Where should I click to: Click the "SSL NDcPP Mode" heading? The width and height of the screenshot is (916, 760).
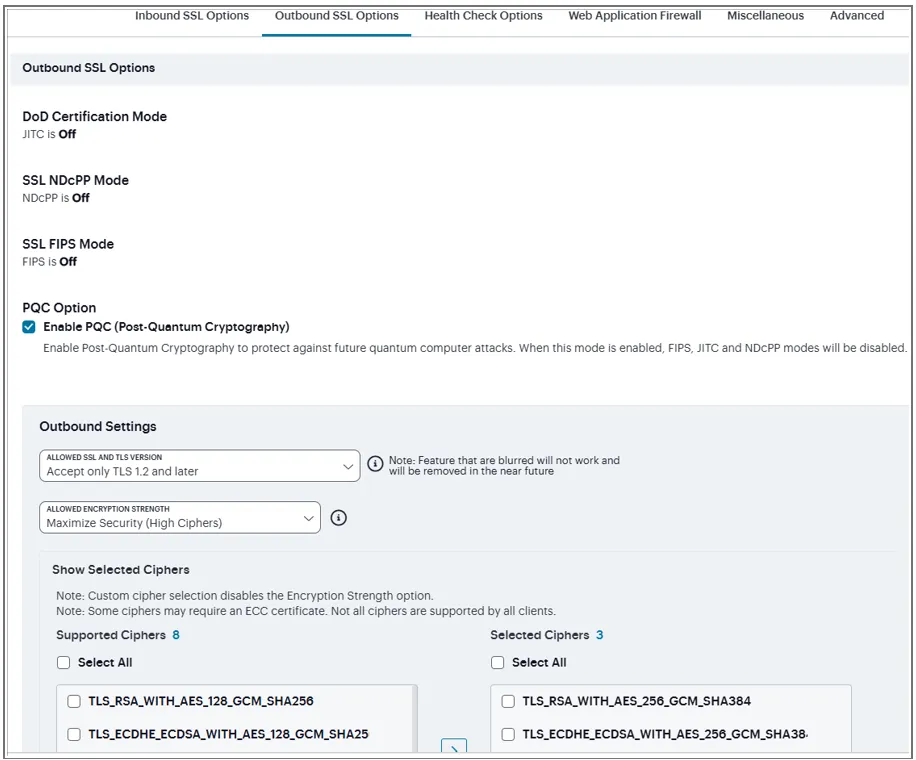point(75,180)
